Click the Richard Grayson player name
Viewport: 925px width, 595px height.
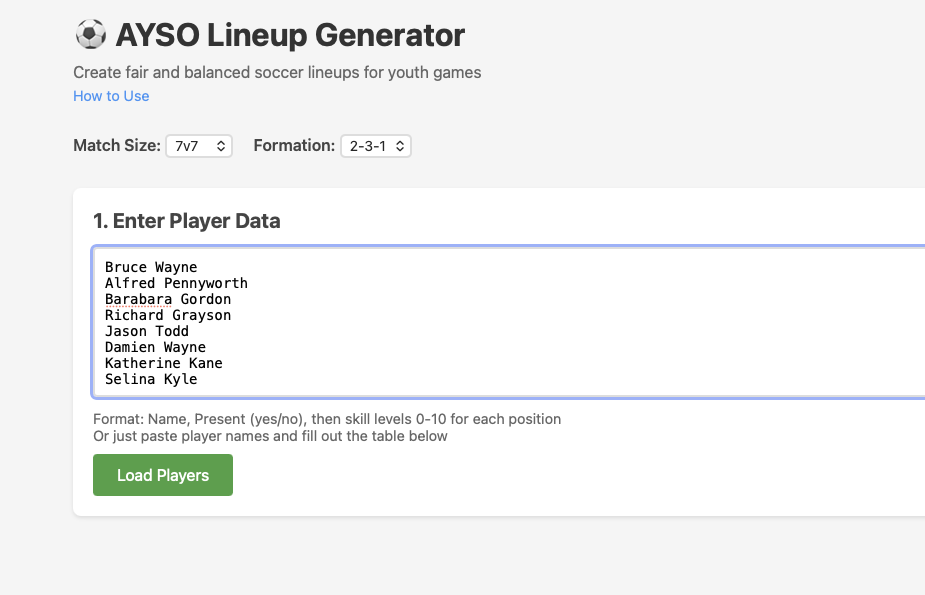click(167, 315)
